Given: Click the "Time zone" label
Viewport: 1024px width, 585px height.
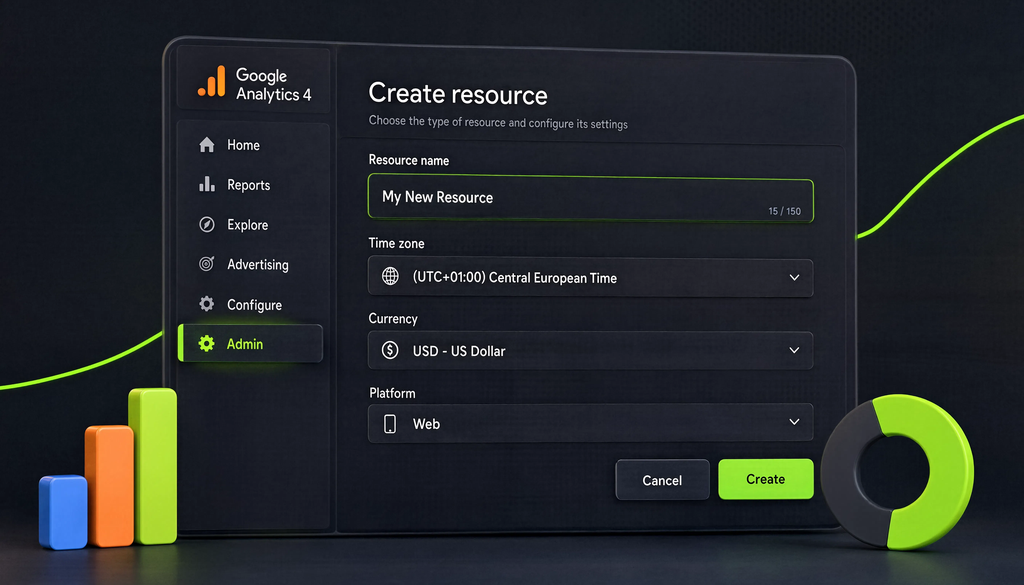Looking at the screenshot, I should [x=396, y=243].
